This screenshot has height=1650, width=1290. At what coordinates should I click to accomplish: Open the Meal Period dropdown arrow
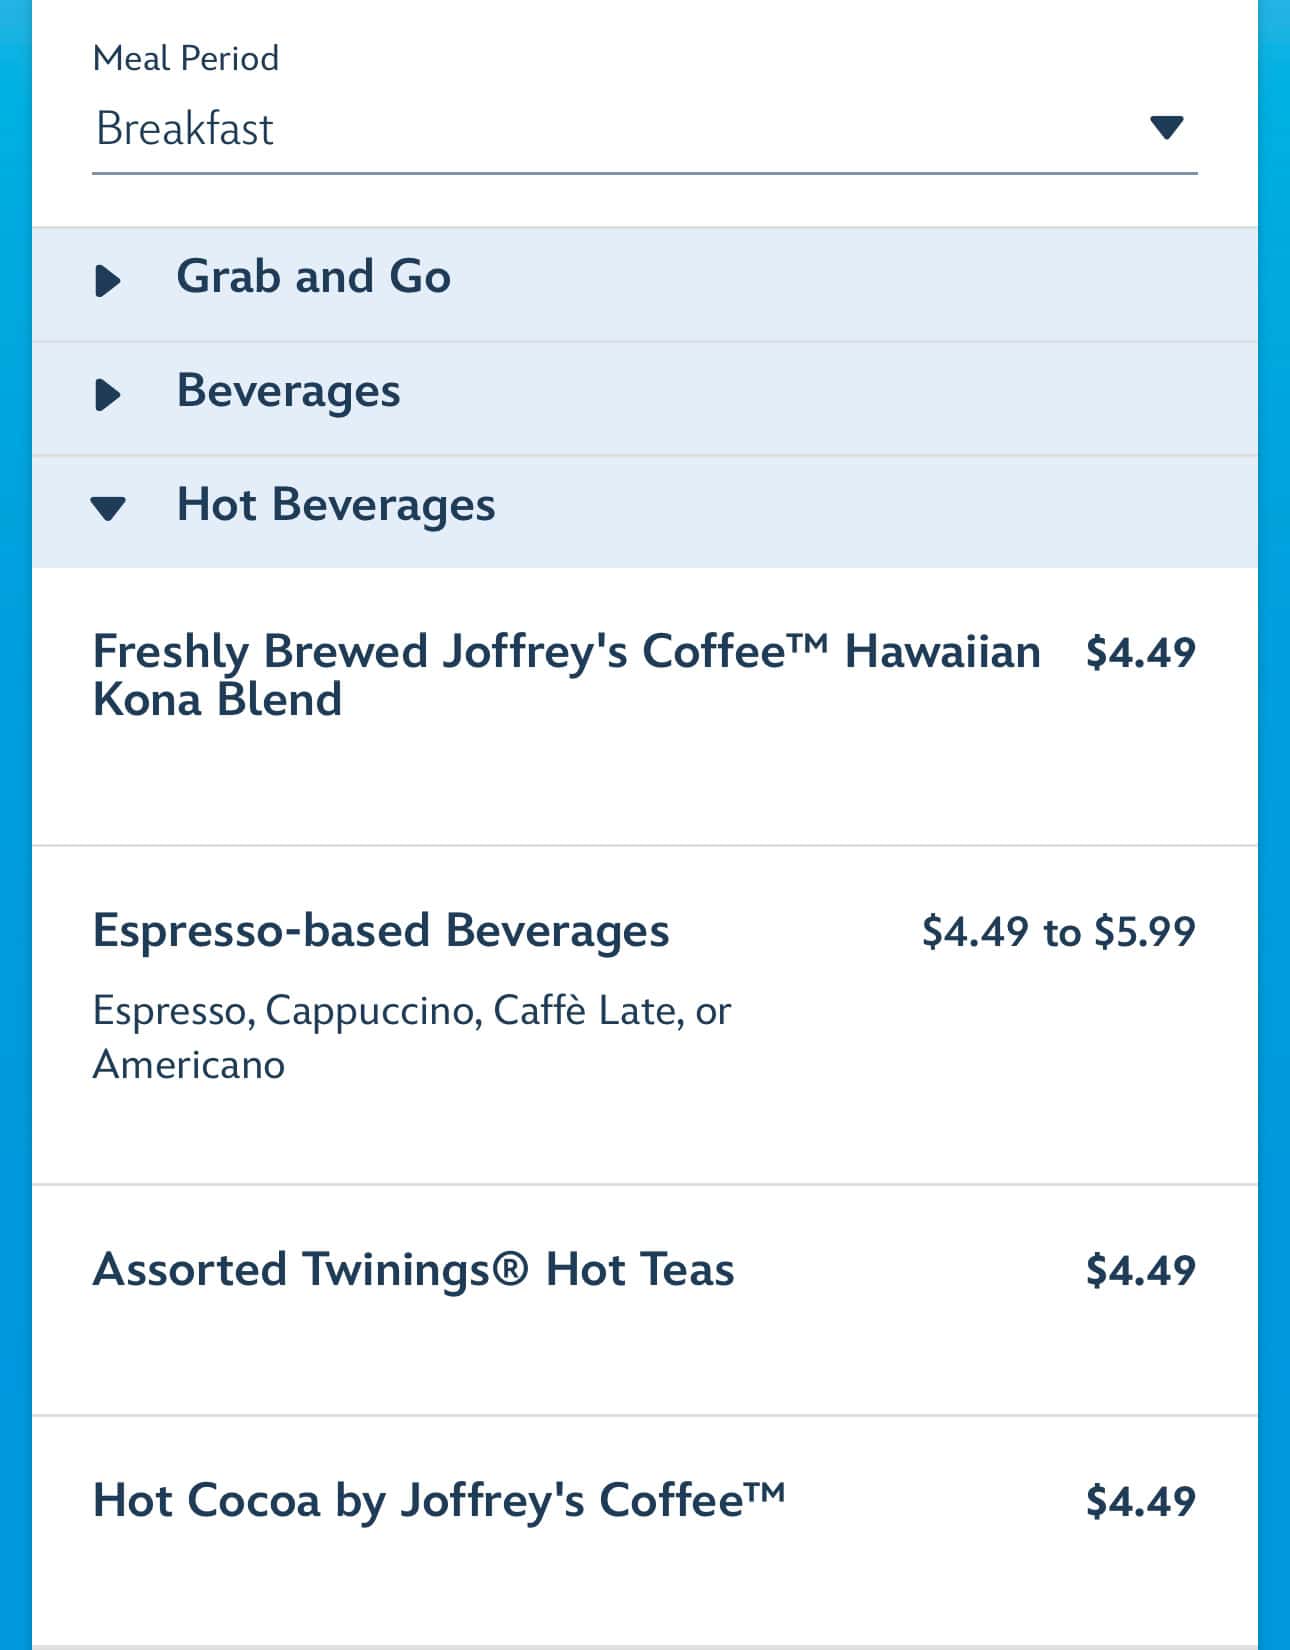[x=1166, y=127]
